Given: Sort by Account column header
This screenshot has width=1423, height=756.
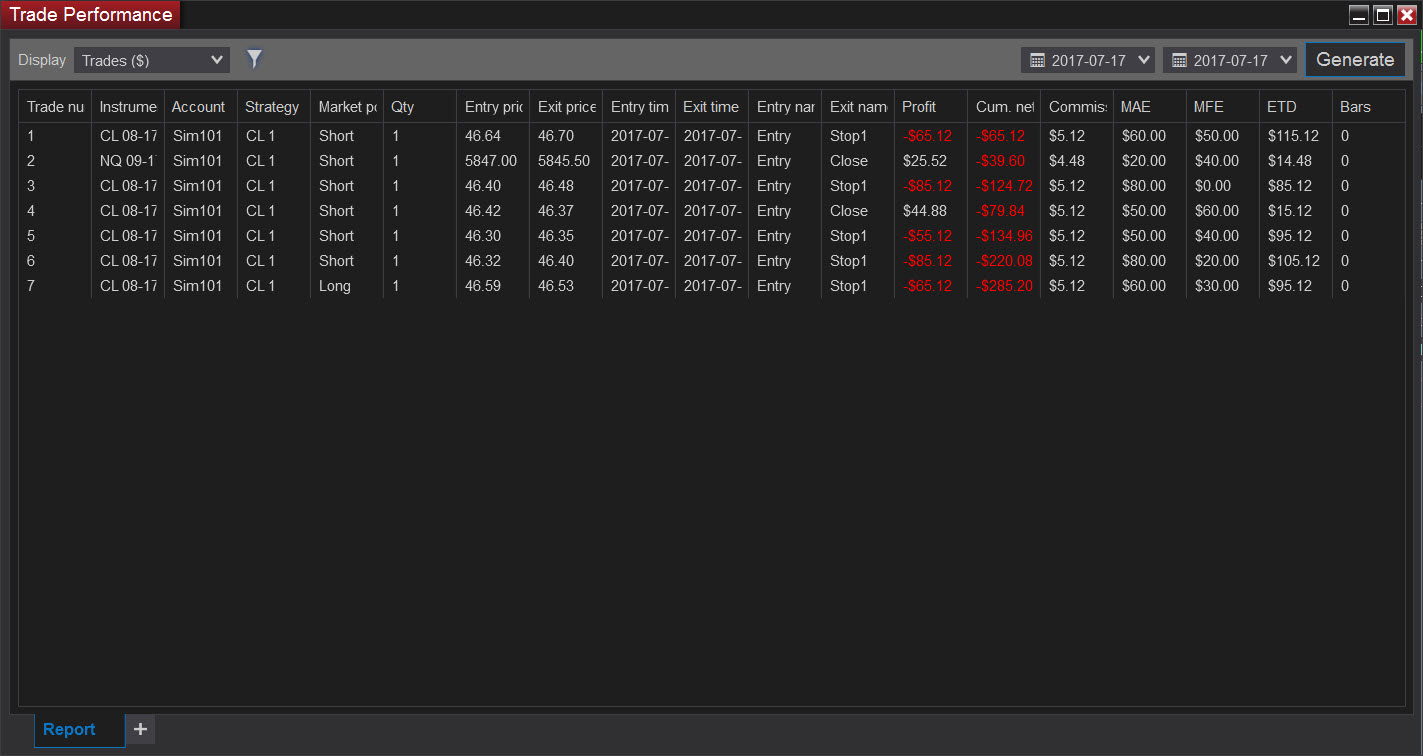Looking at the screenshot, I should point(201,107).
